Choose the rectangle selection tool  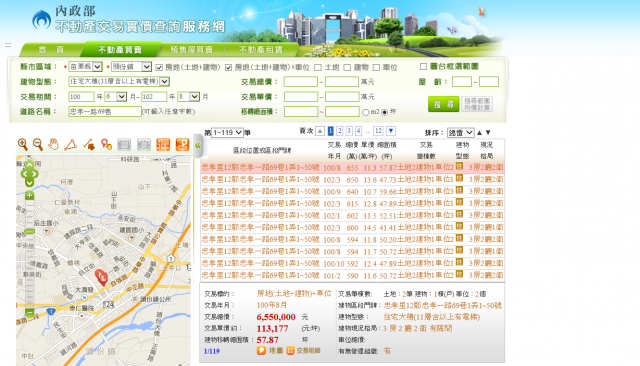[x=124, y=144]
